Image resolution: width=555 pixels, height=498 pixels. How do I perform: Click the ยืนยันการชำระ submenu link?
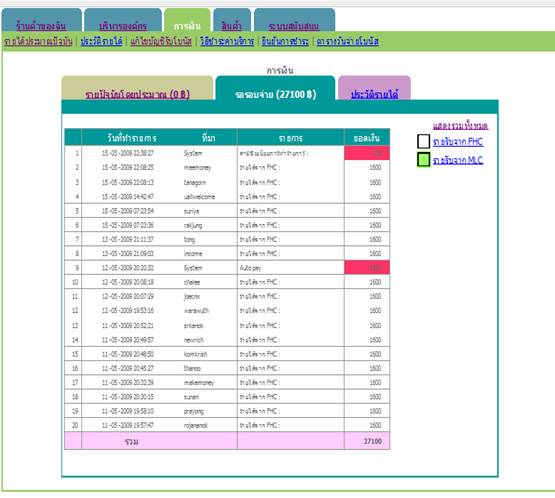point(285,41)
